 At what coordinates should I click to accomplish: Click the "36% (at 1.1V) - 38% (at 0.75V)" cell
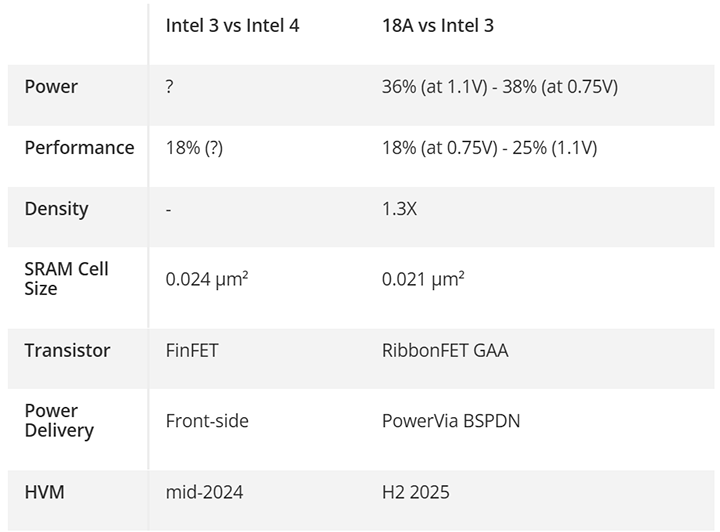(499, 87)
